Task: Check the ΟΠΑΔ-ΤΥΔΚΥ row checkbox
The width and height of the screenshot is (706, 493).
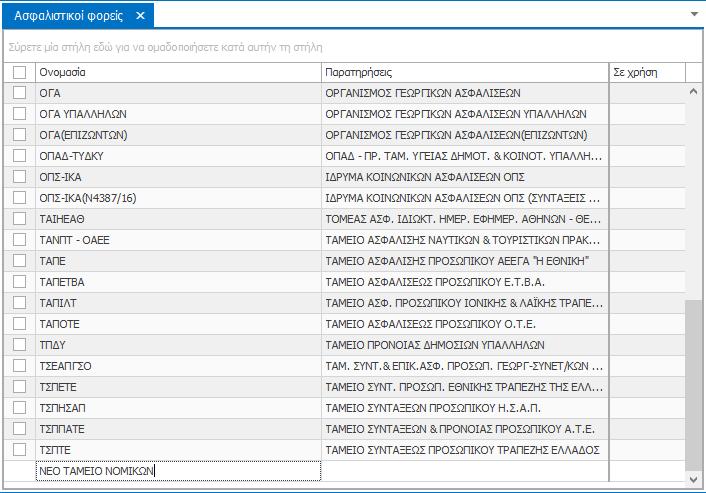Action: click(x=19, y=156)
